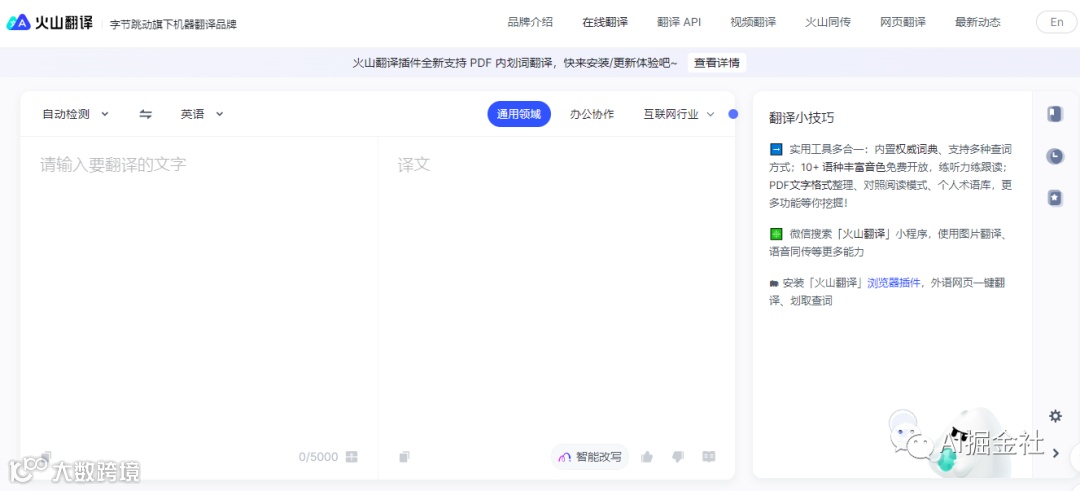The height and width of the screenshot is (491, 1080).
Task: Open the dictionary book icon under translation
Action: point(709,457)
